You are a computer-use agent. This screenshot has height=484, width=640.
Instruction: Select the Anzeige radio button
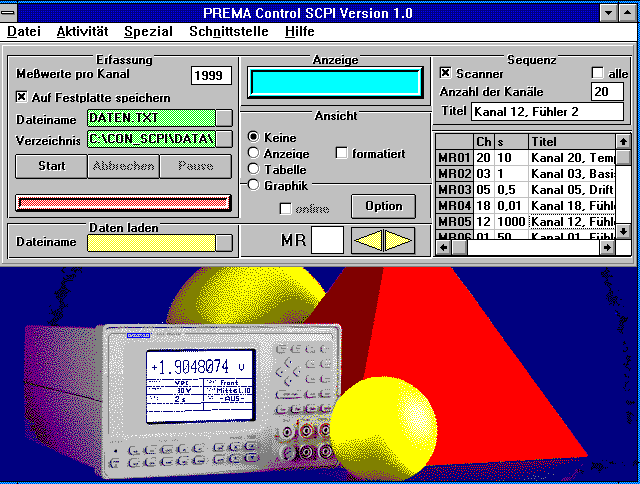[x=253, y=153]
